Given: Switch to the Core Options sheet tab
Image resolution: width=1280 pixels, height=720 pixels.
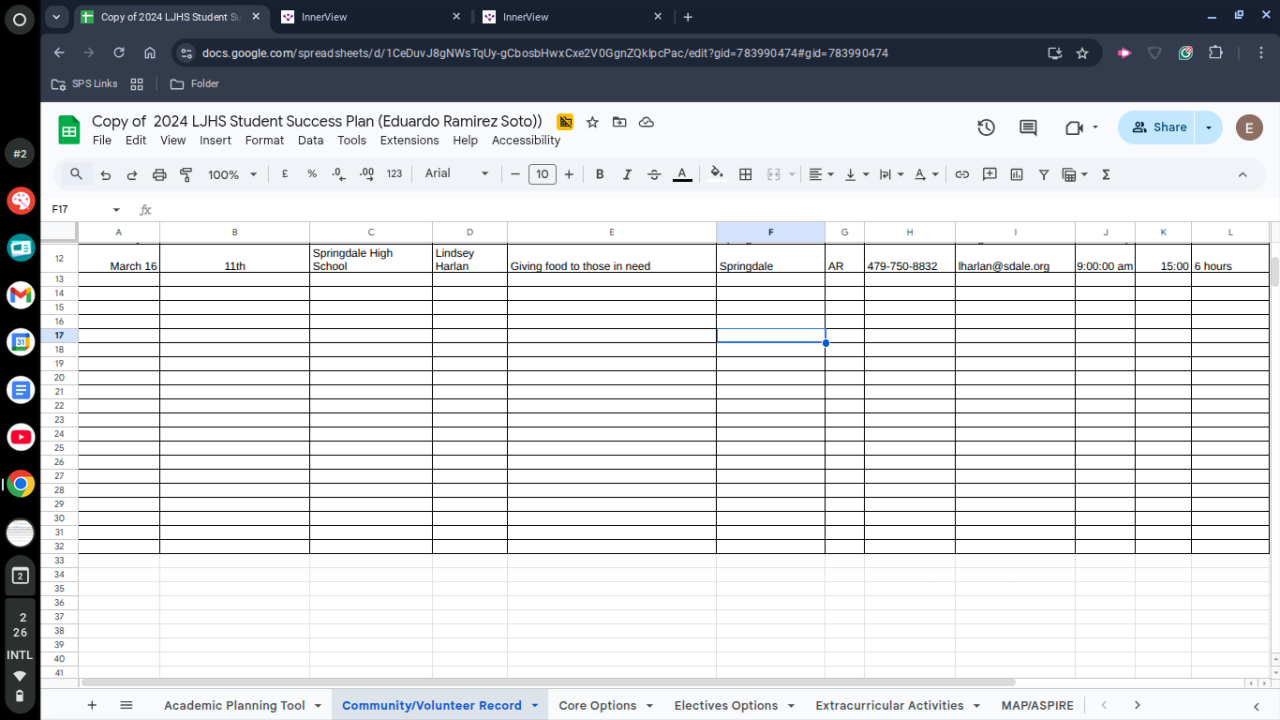Looking at the screenshot, I should coord(597,705).
